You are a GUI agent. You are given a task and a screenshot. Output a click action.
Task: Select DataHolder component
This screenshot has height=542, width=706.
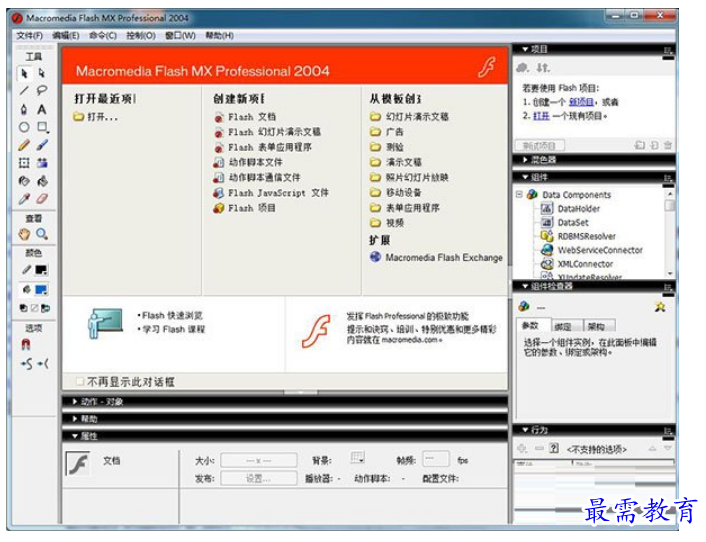579,209
